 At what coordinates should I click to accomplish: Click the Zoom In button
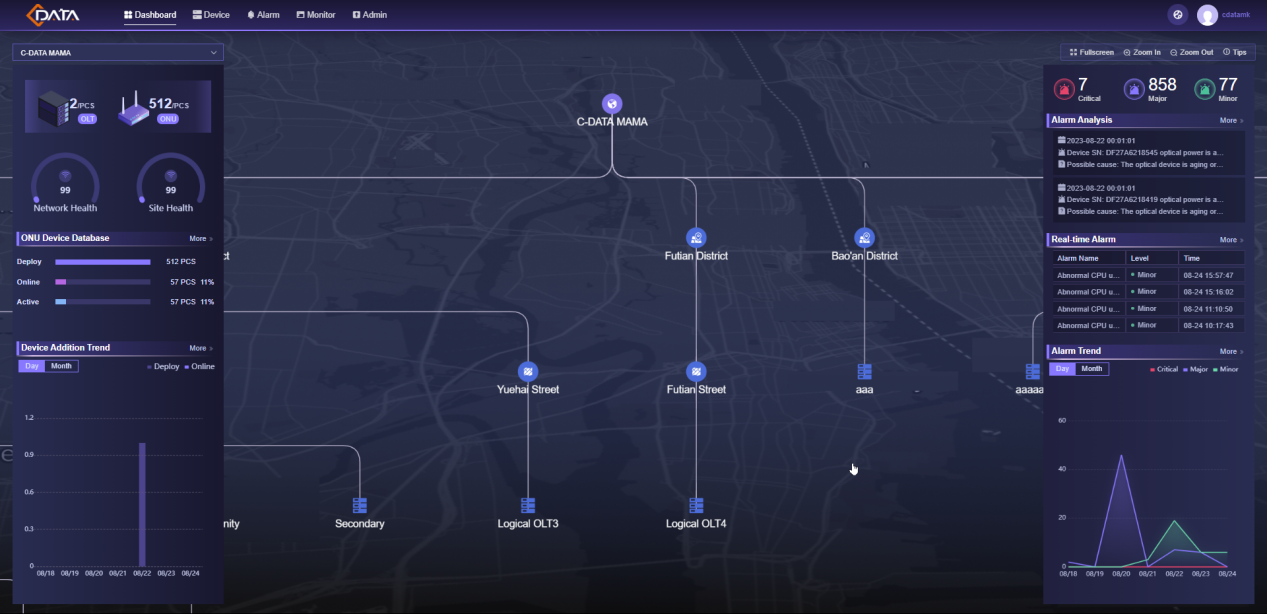pyautogui.click(x=1143, y=52)
